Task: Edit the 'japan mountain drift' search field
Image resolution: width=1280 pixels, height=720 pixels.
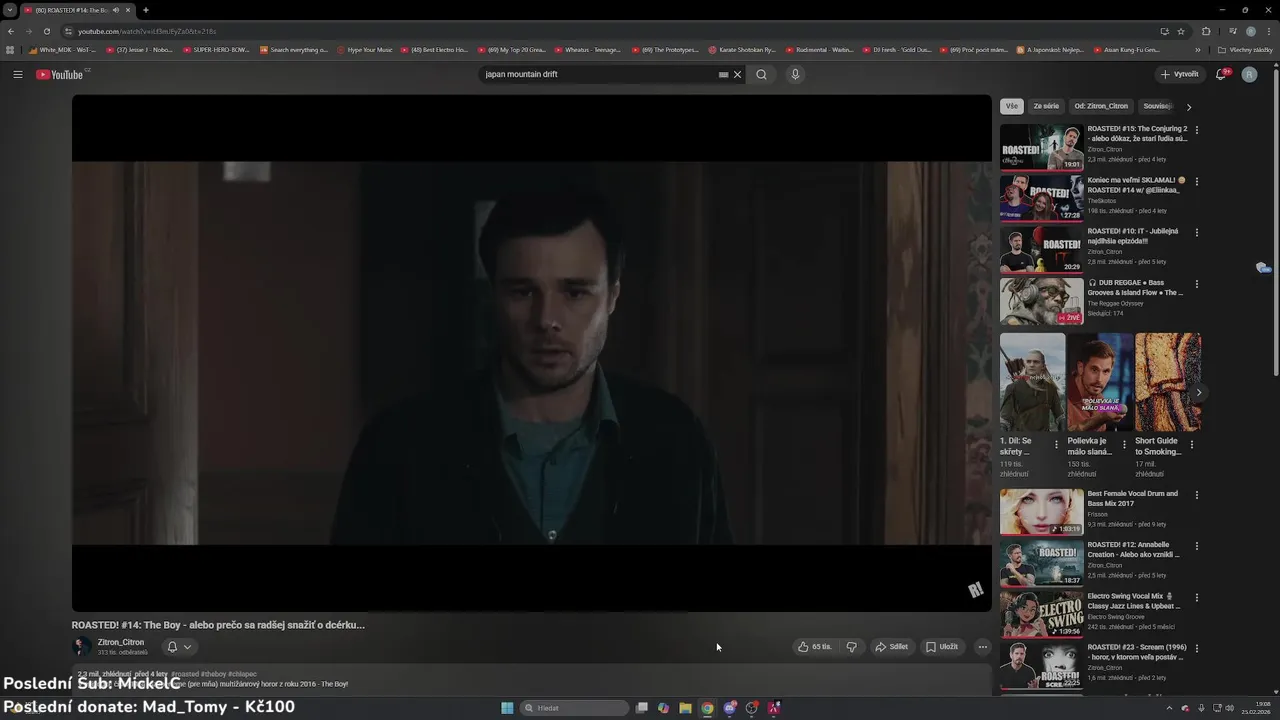Action: click(x=598, y=74)
